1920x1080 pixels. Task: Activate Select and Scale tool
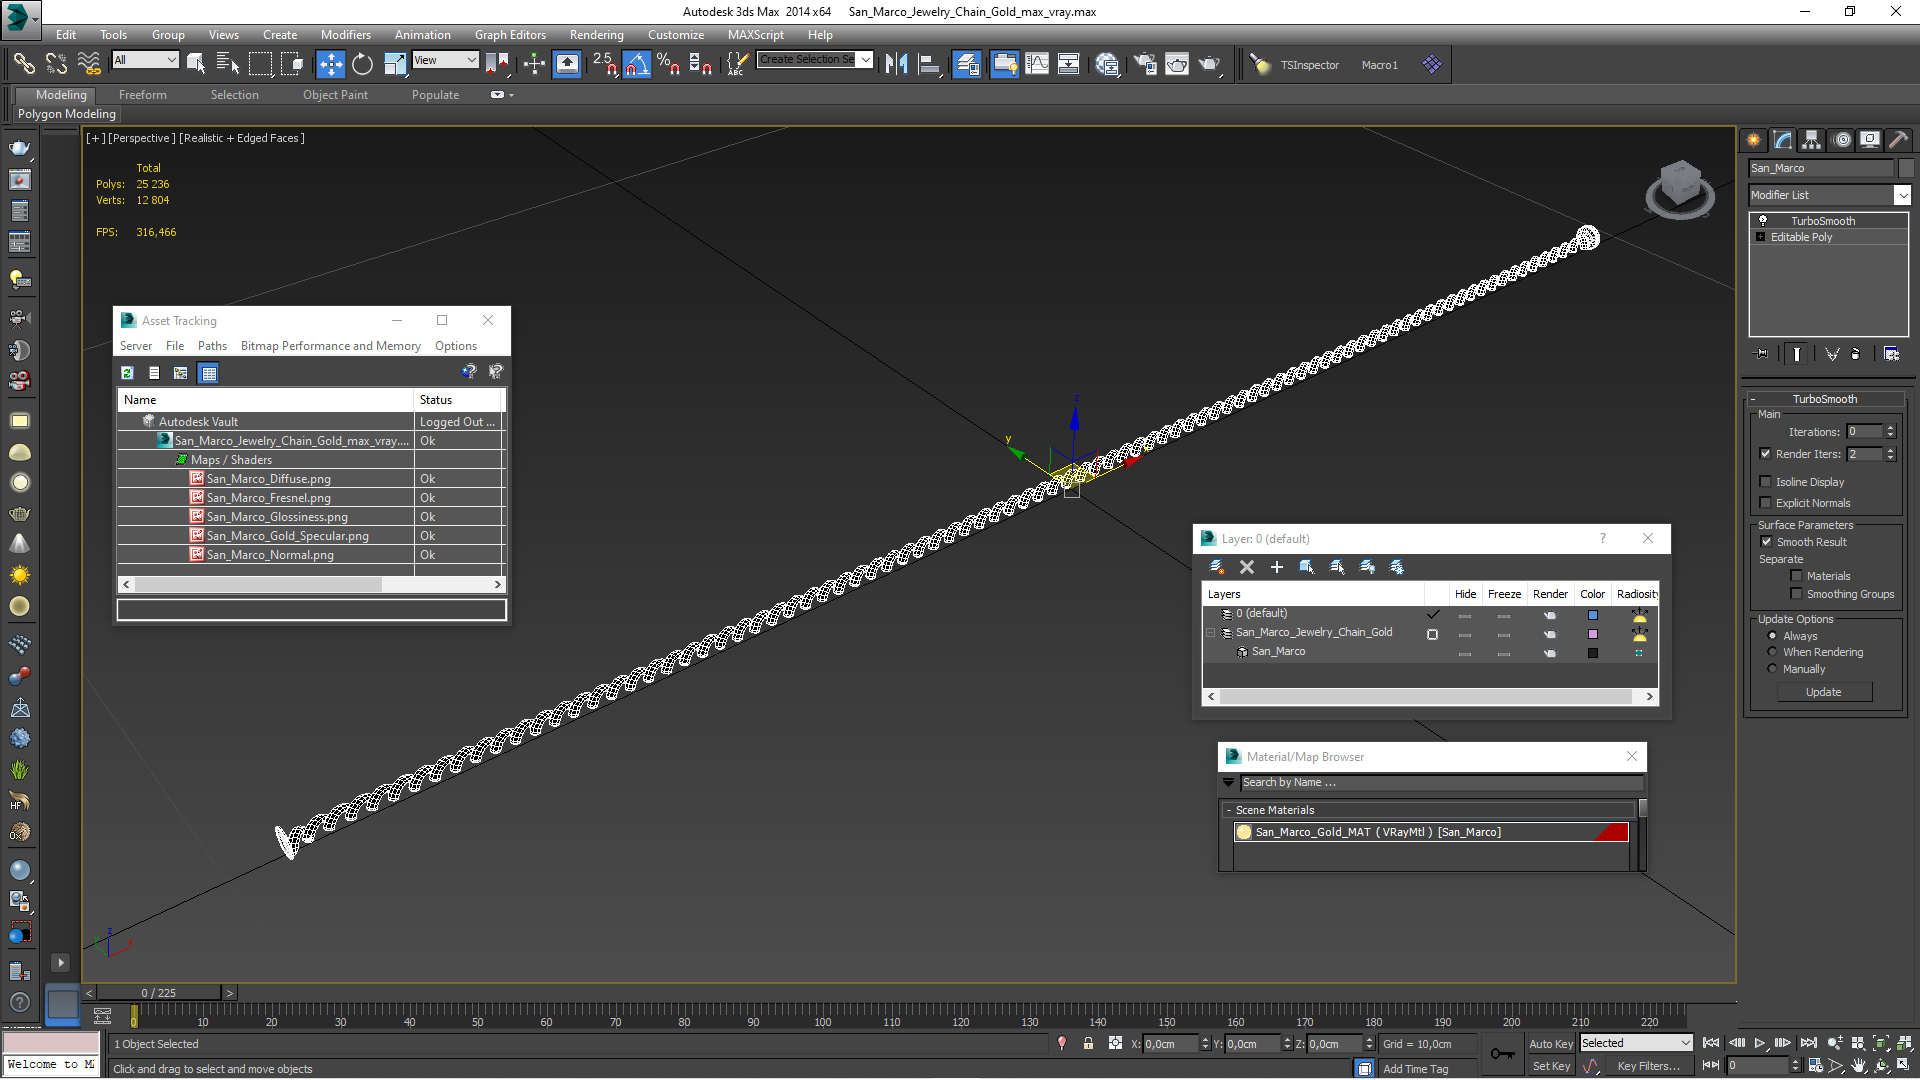click(395, 64)
